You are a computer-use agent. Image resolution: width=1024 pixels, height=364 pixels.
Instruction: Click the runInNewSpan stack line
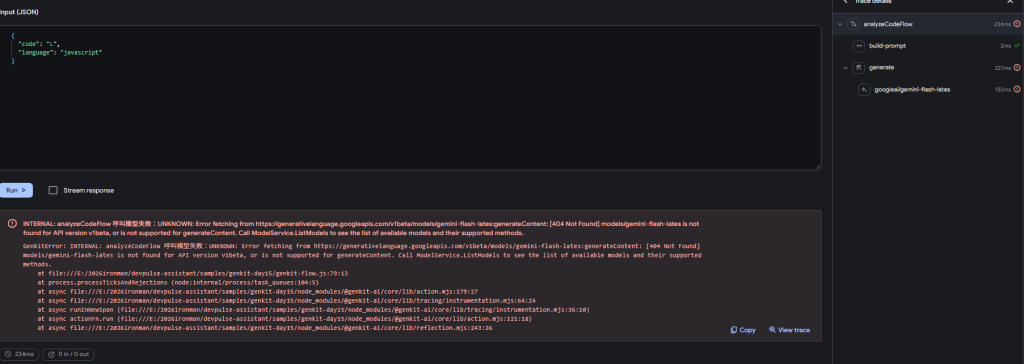pyautogui.click(x=313, y=310)
